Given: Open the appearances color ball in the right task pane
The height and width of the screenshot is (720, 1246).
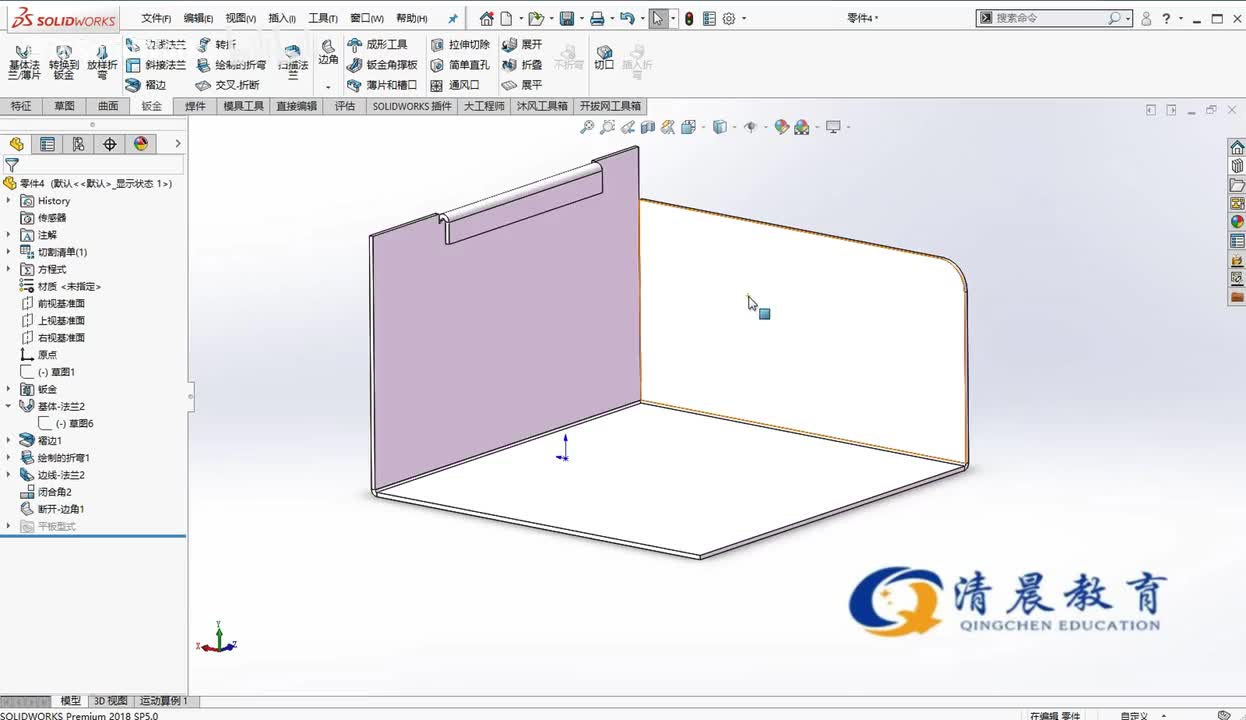Looking at the screenshot, I should tap(1237, 222).
